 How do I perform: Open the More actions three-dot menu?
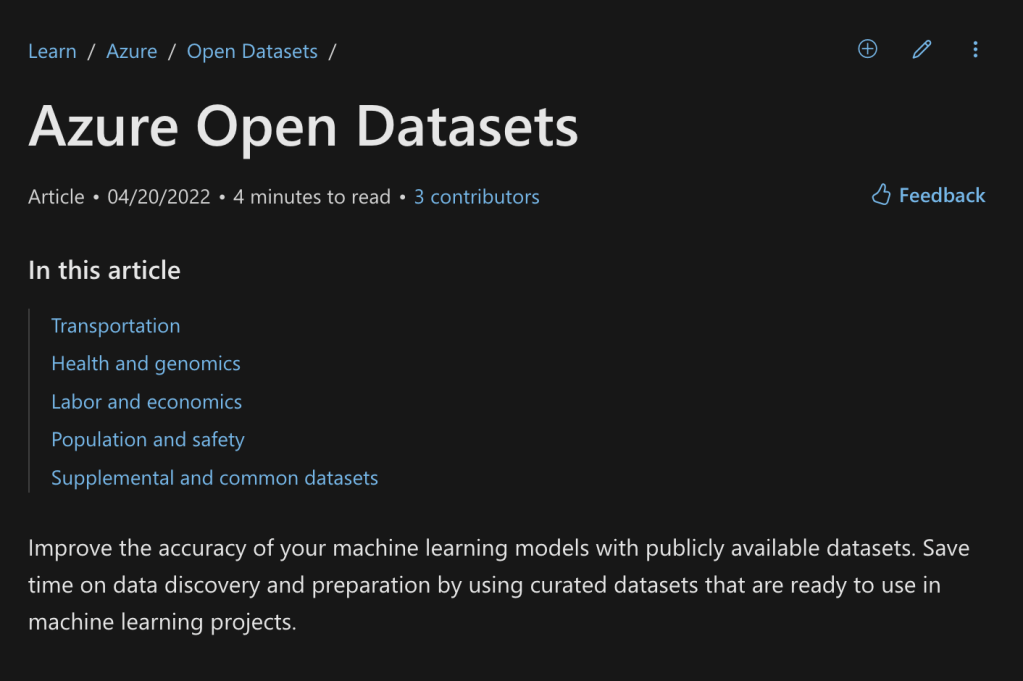click(x=975, y=49)
